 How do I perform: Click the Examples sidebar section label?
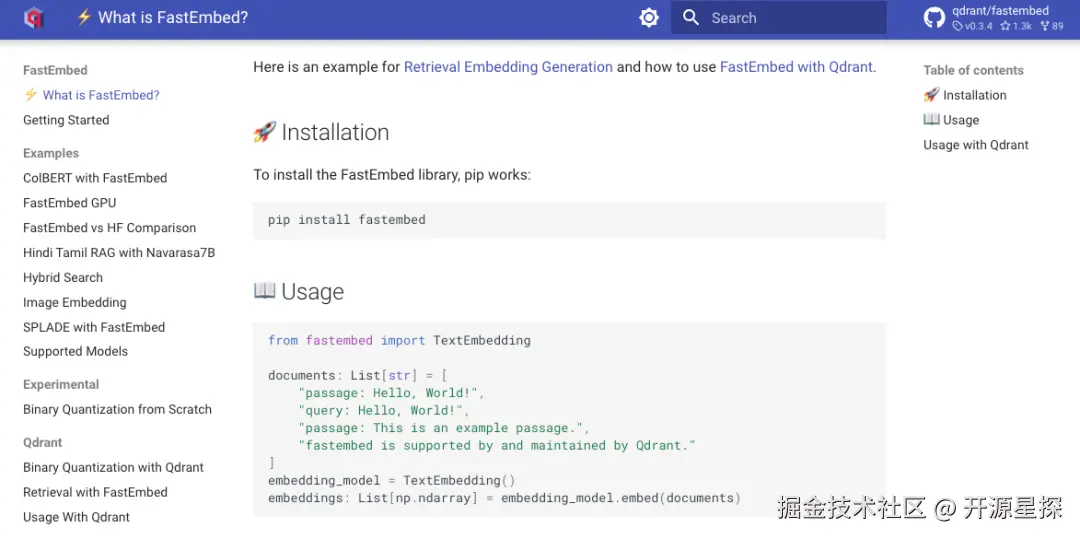pos(51,153)
